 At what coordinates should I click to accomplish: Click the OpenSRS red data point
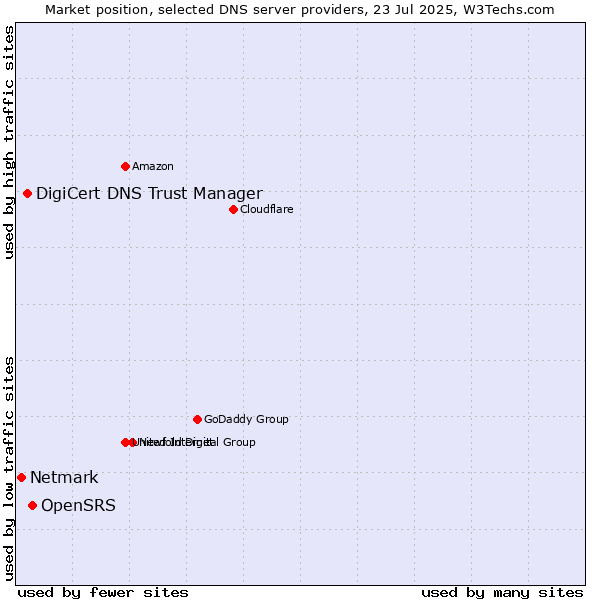pos(33,506)
